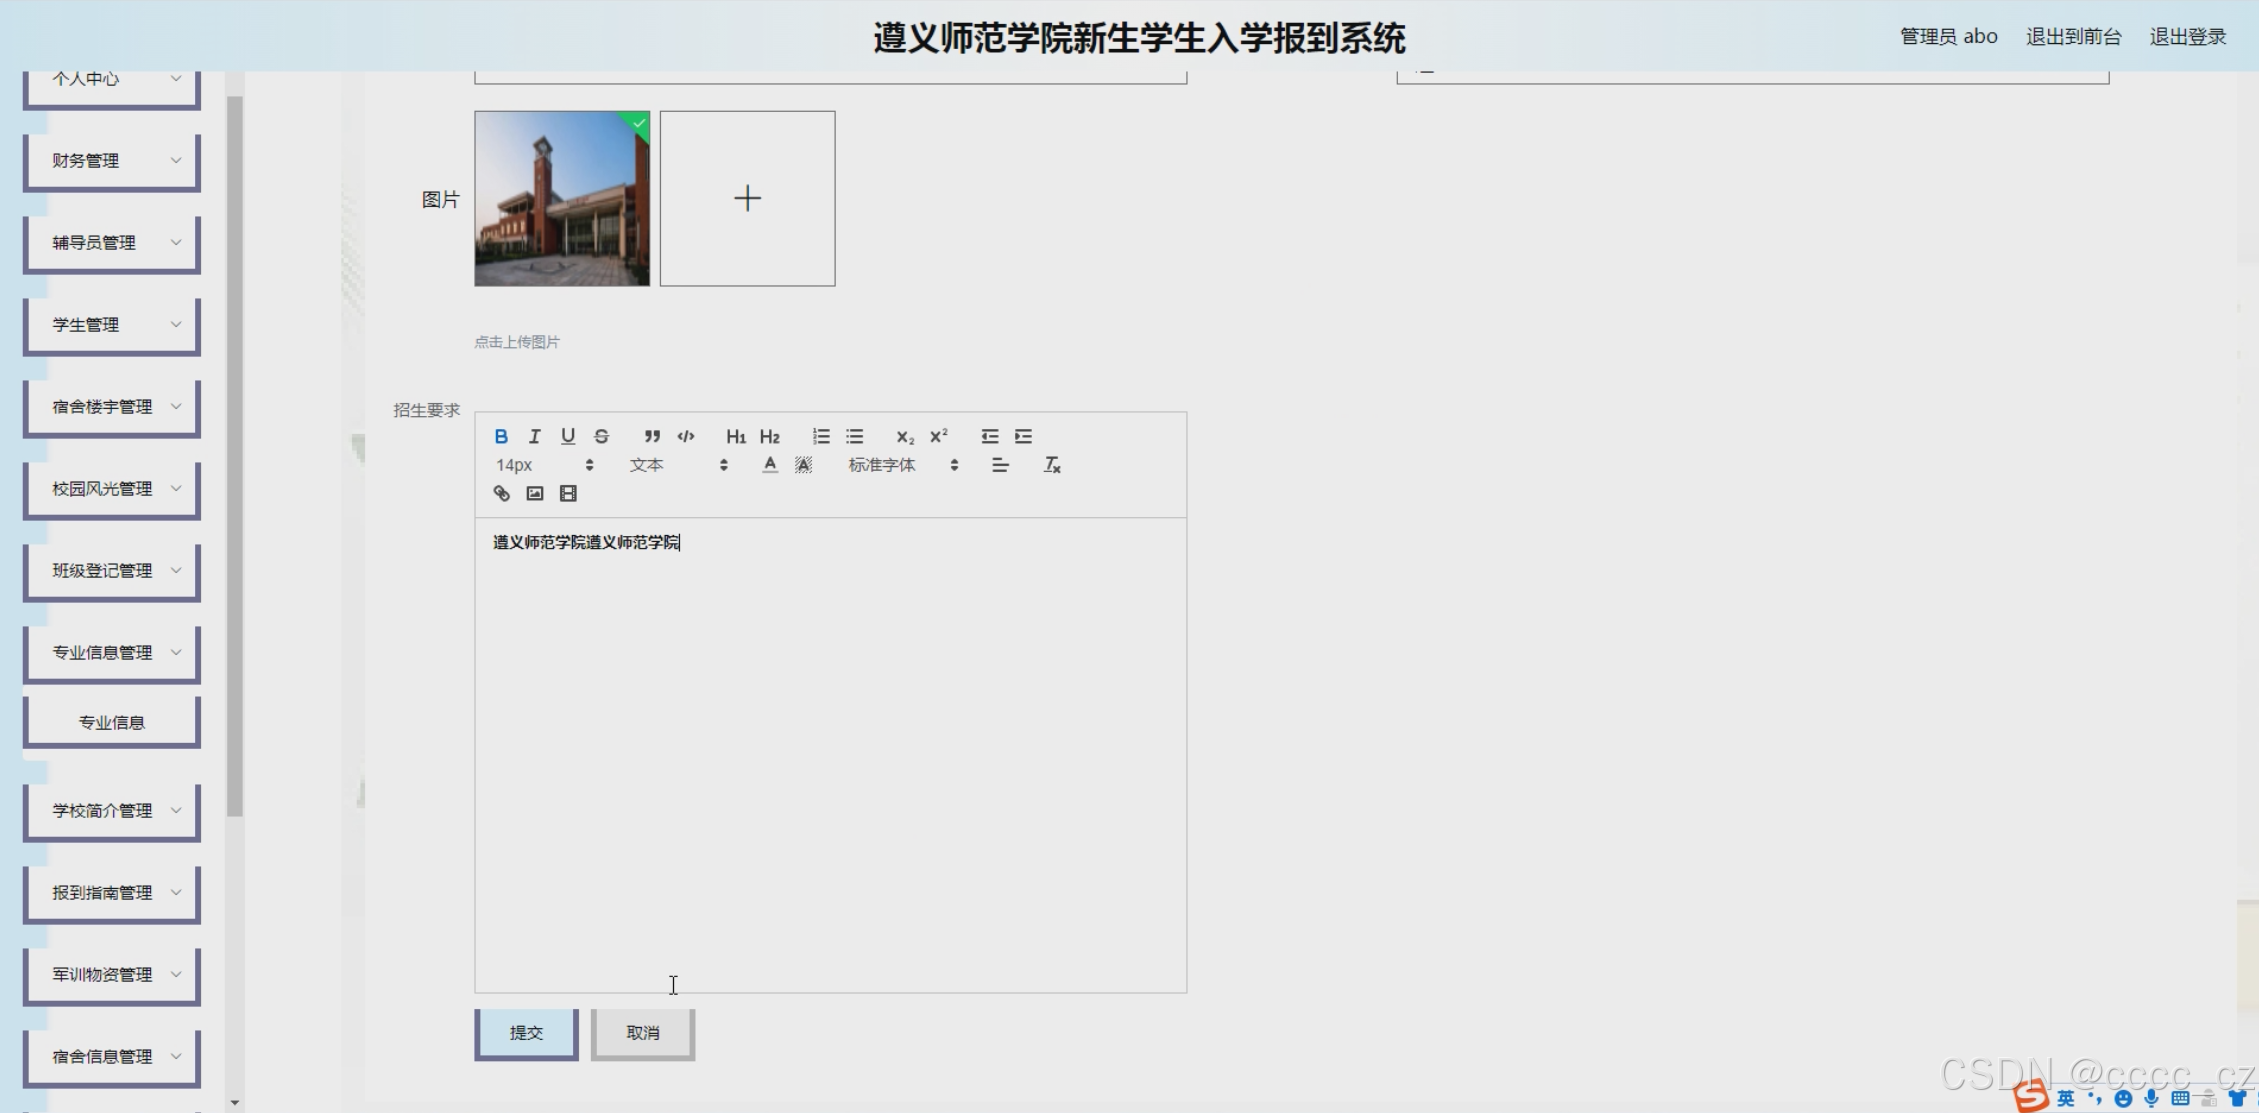
Task: Click the plus box to upload image
Action: point(747,198)
